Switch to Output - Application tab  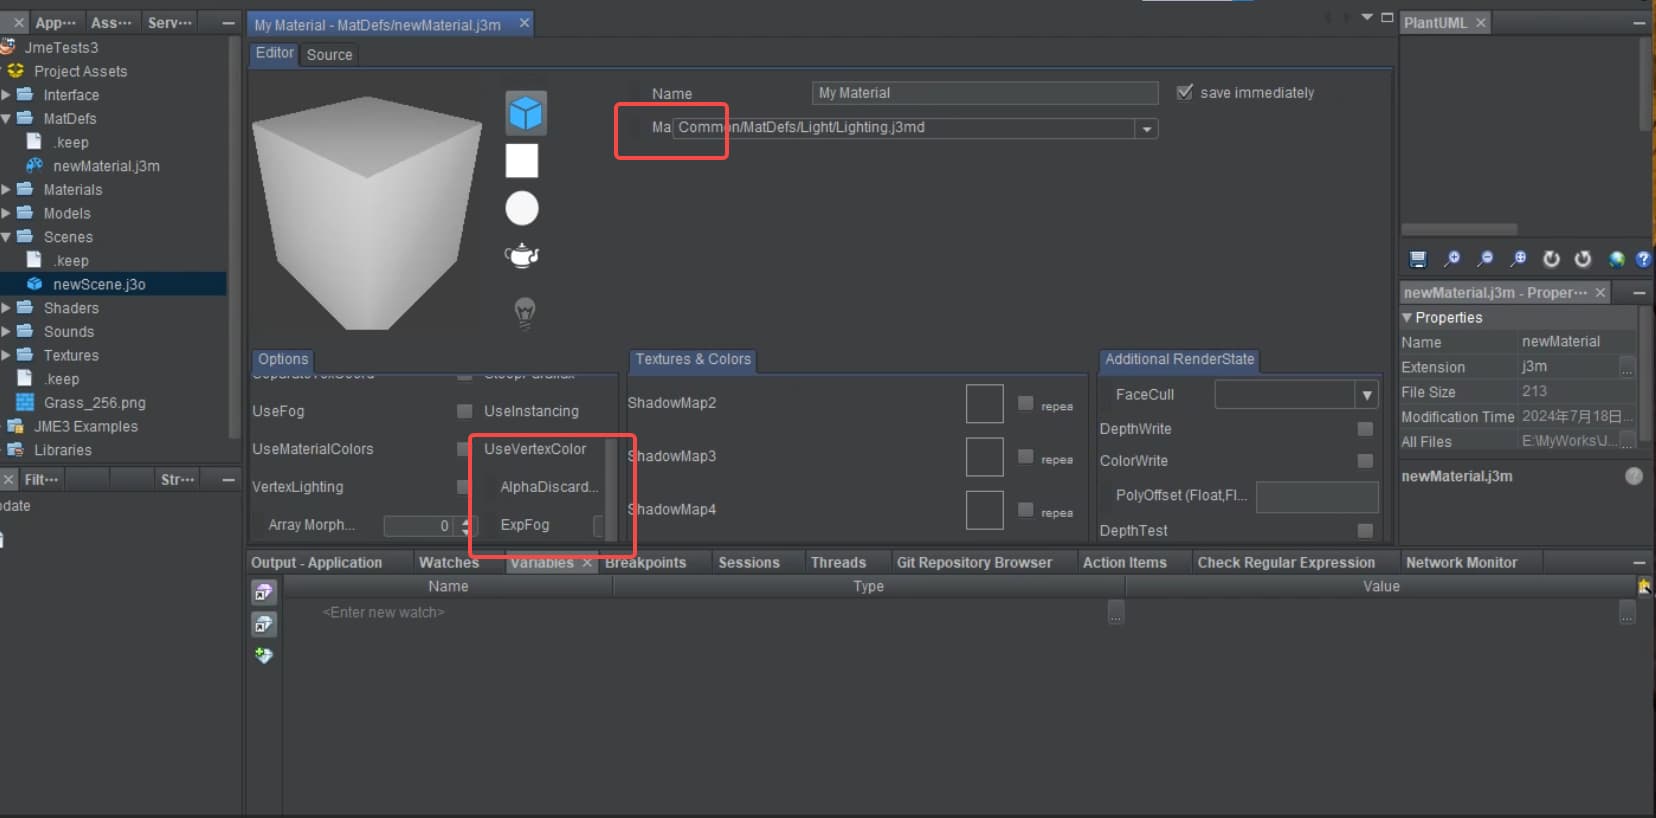(317, 563)
